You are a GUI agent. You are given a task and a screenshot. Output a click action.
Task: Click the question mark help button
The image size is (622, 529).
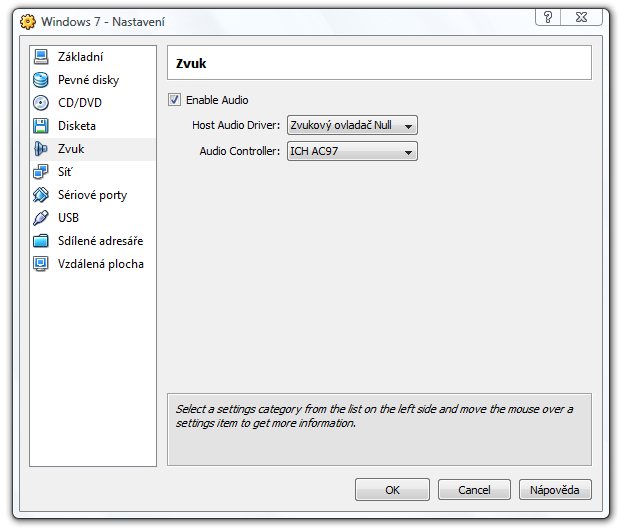pyautogui.click(x=548, y=17)
